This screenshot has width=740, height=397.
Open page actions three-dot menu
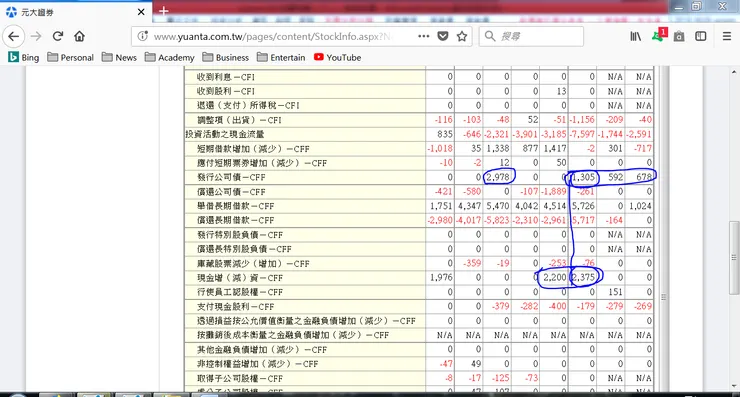click(x=423, y=36)
